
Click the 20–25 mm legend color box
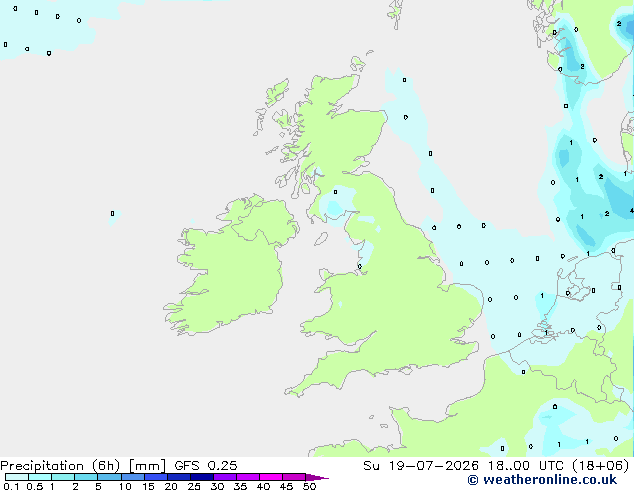tap(178, 477)
